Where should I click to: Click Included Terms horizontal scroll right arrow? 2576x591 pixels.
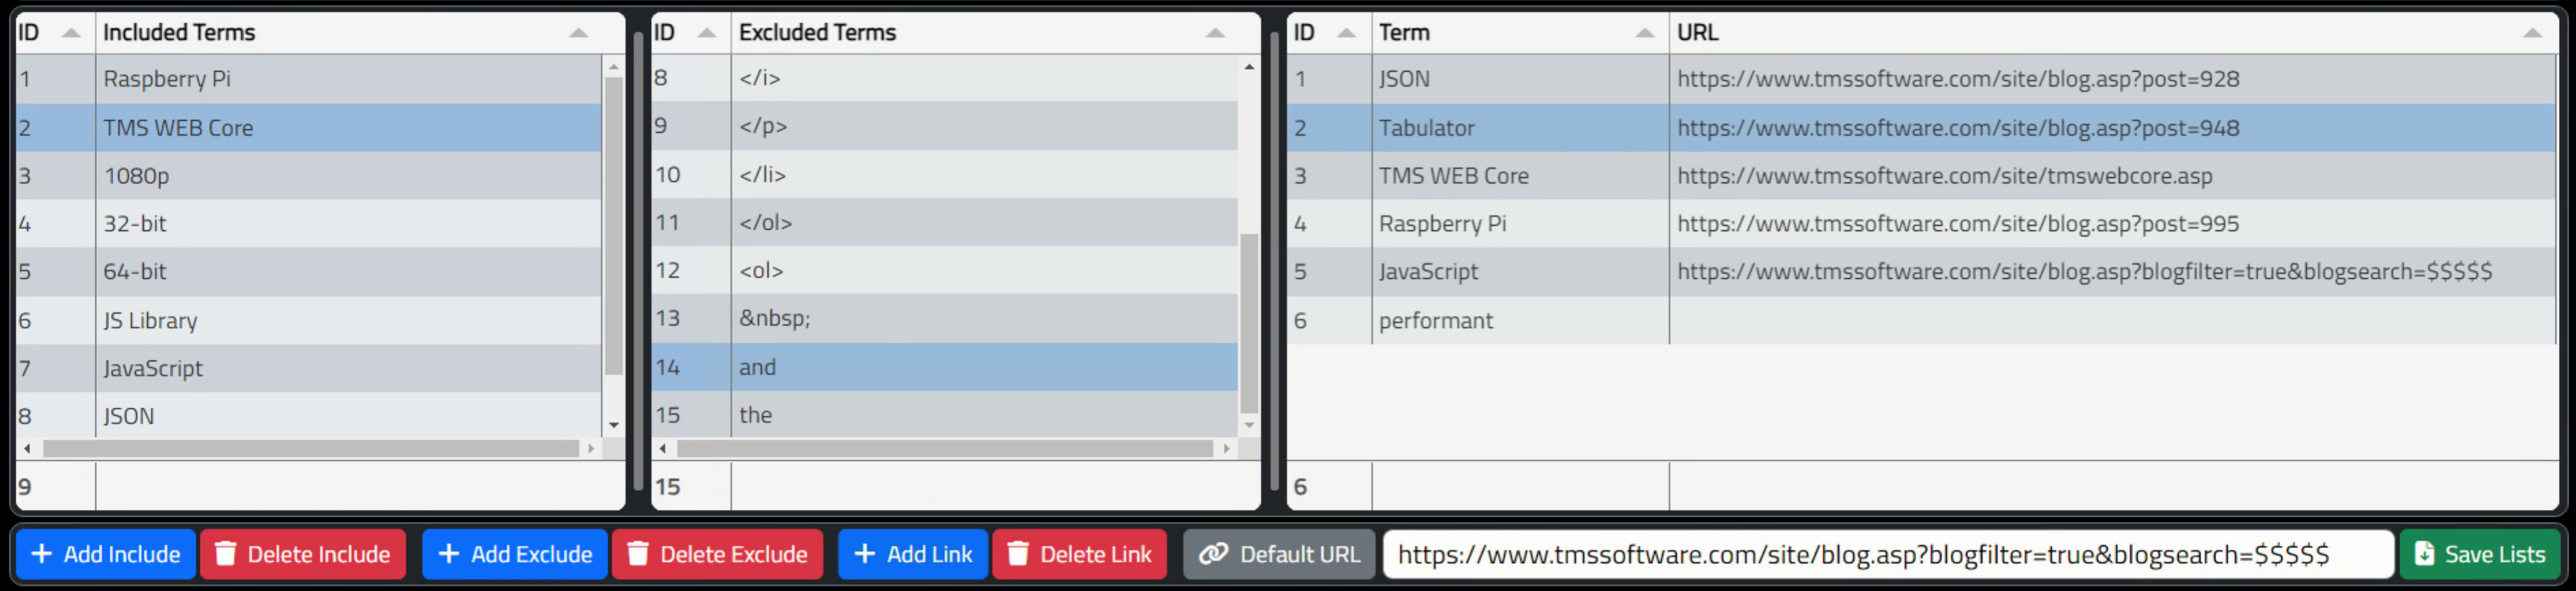pyautogui.click(x=591, y=449)
